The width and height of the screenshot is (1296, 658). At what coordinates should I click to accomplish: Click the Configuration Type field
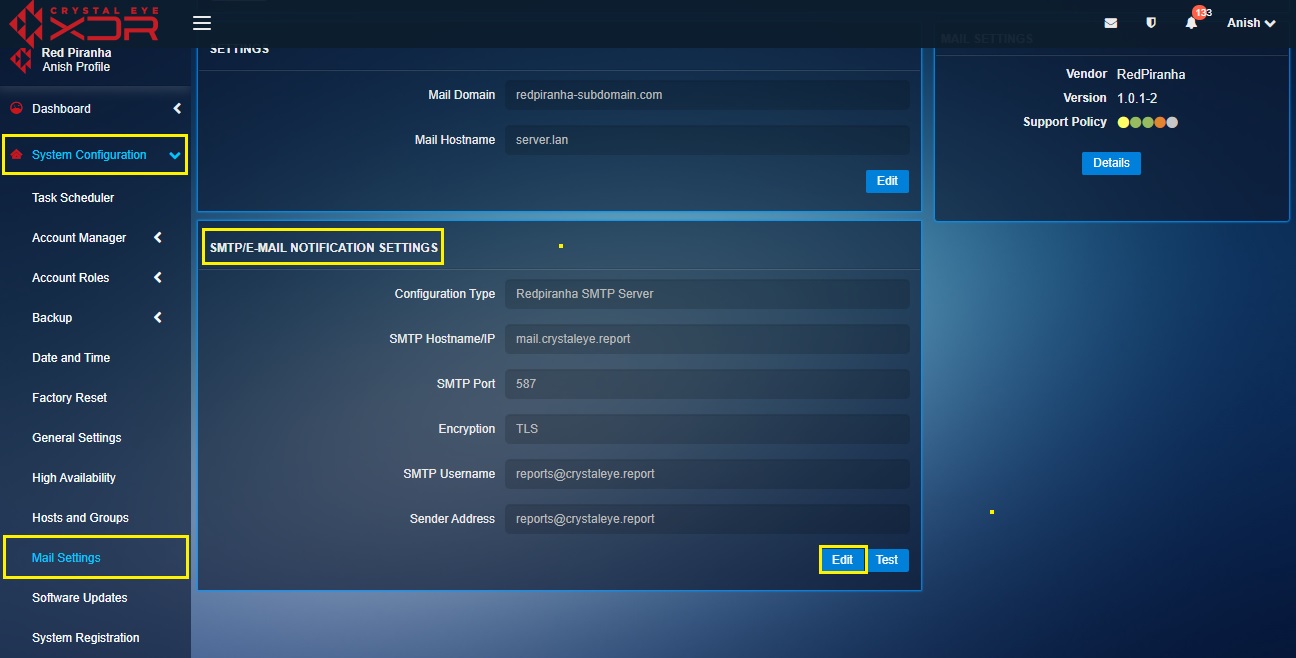[x=707, y=294]
